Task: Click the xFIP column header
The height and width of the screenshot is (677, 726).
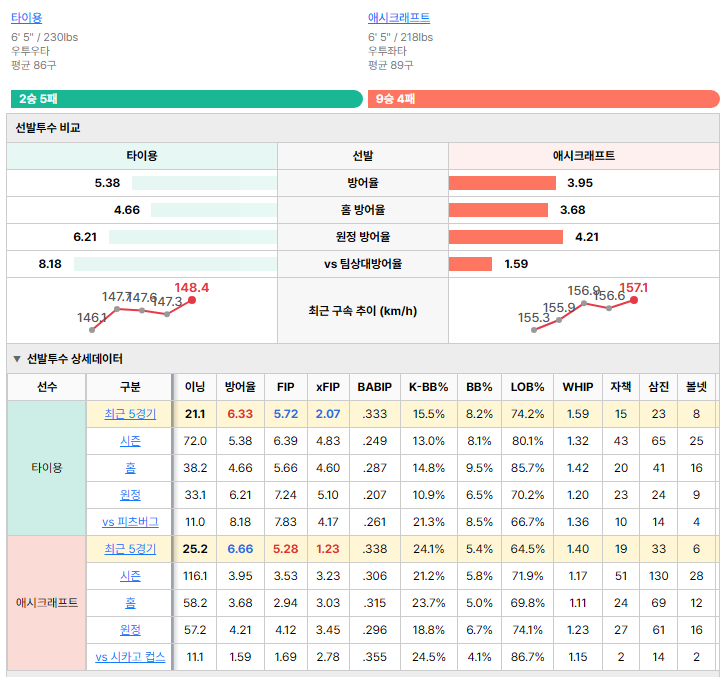Action: pyautogui.click(x=328, y=387)
